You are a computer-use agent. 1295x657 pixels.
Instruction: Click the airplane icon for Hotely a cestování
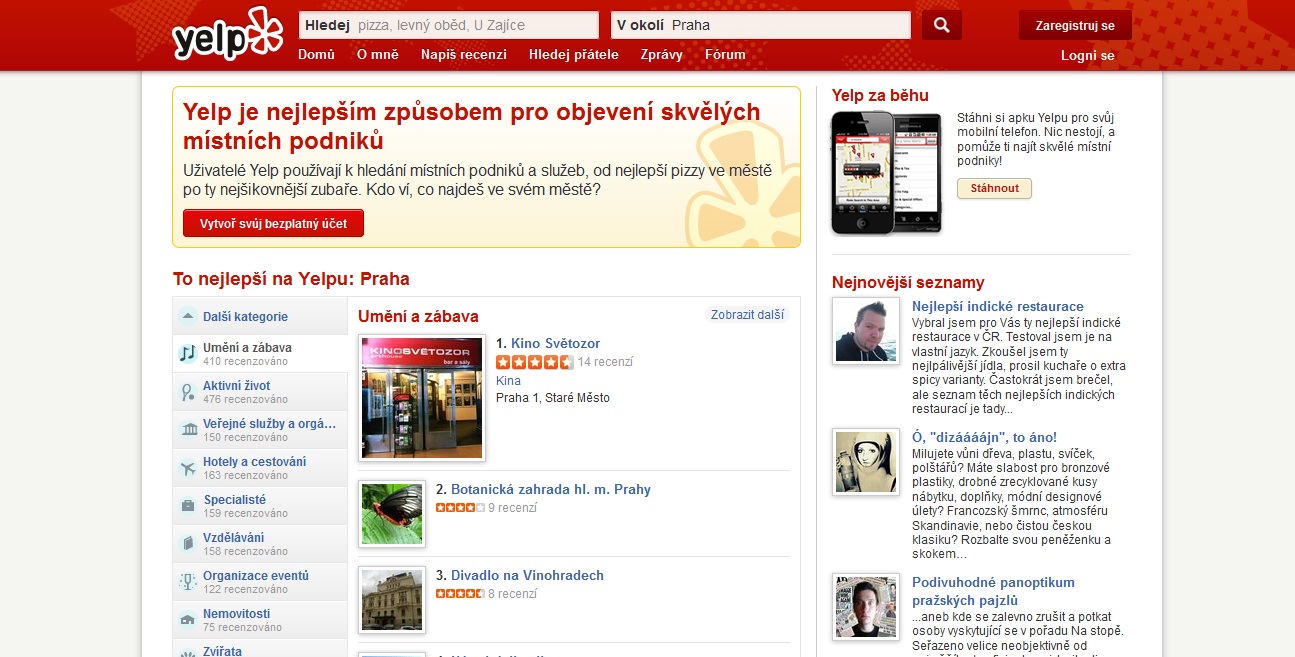[187, 467]
